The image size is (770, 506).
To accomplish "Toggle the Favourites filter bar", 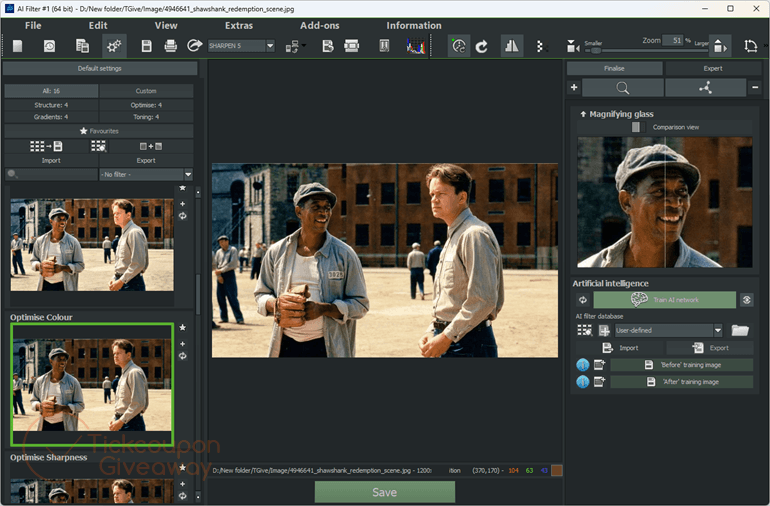I will coord(99,131).
